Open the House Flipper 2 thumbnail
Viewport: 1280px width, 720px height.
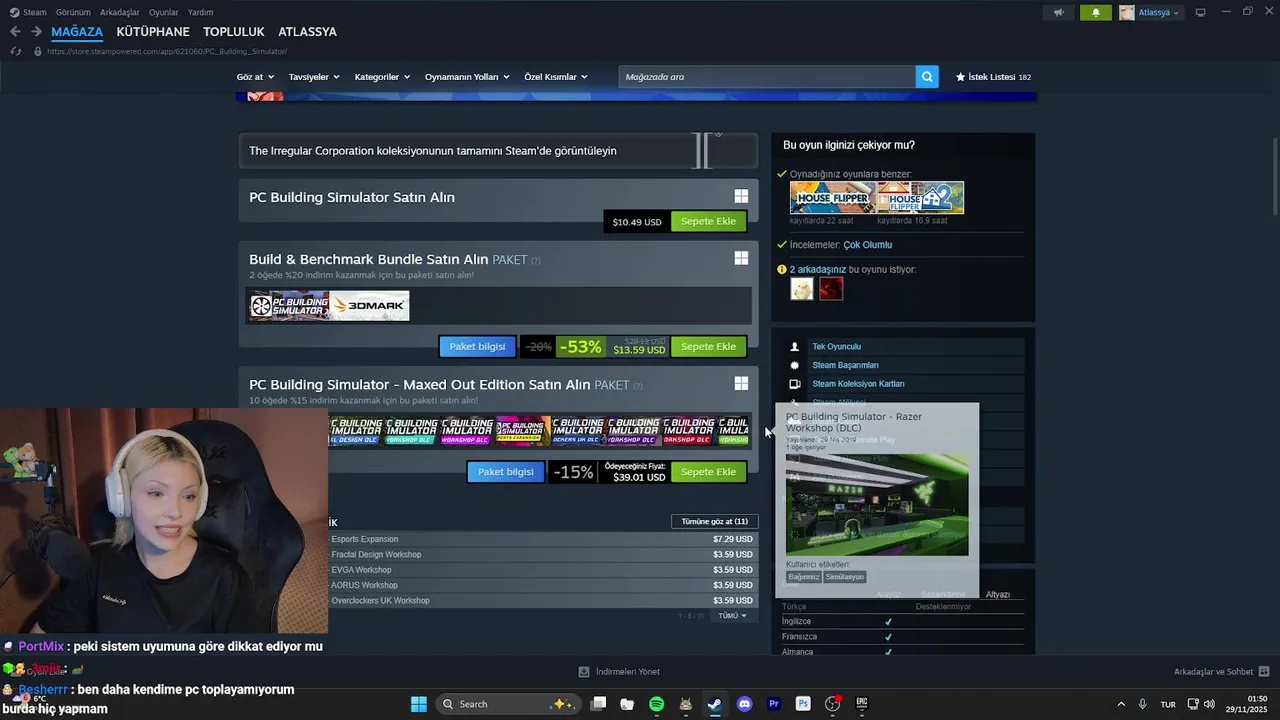point(921,197)
